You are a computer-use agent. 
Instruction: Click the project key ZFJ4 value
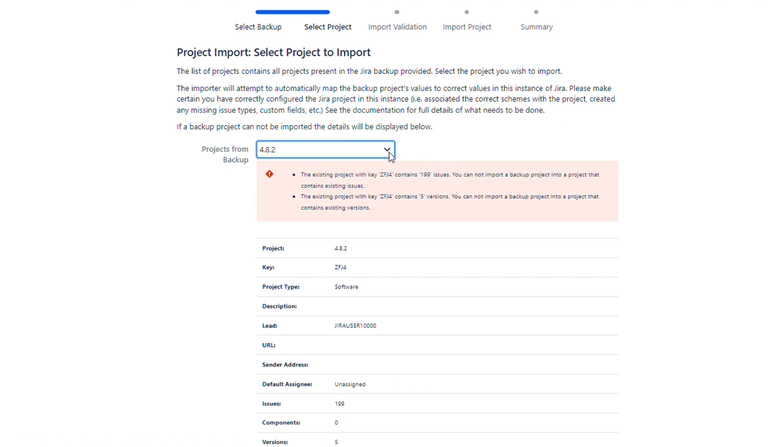(x=340, y=268)
